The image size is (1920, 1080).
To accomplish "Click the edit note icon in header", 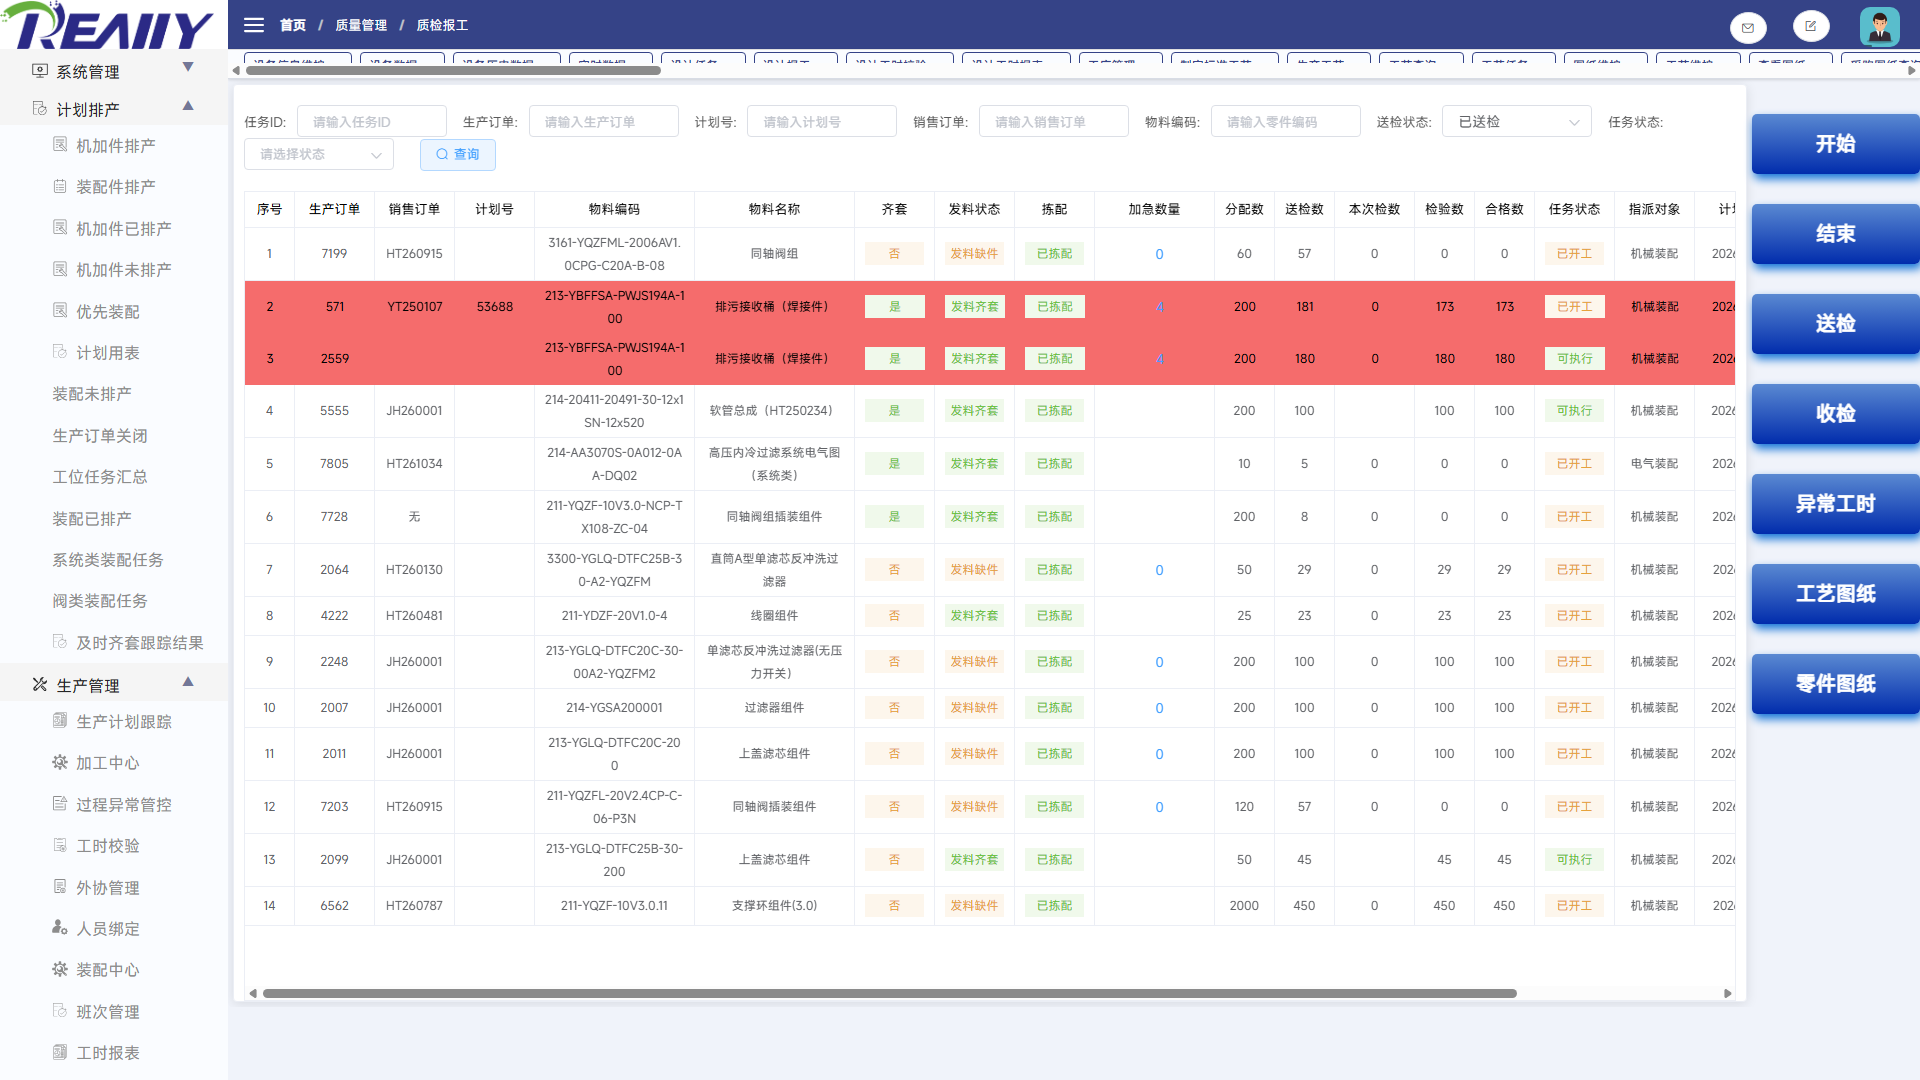I will tap(1811, 26).
